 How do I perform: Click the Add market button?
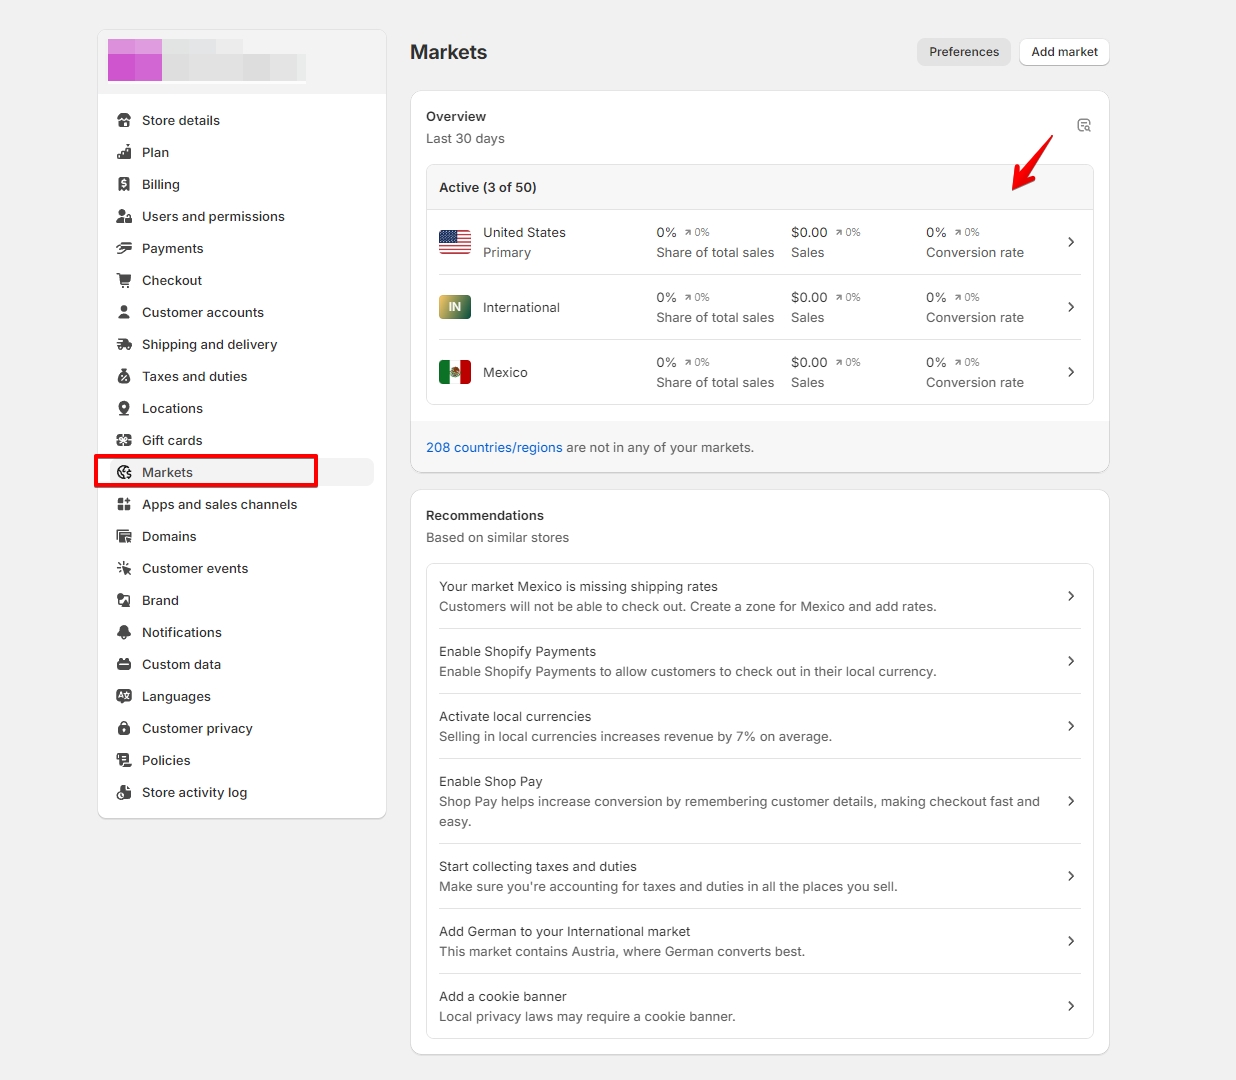click(1064, 52)
